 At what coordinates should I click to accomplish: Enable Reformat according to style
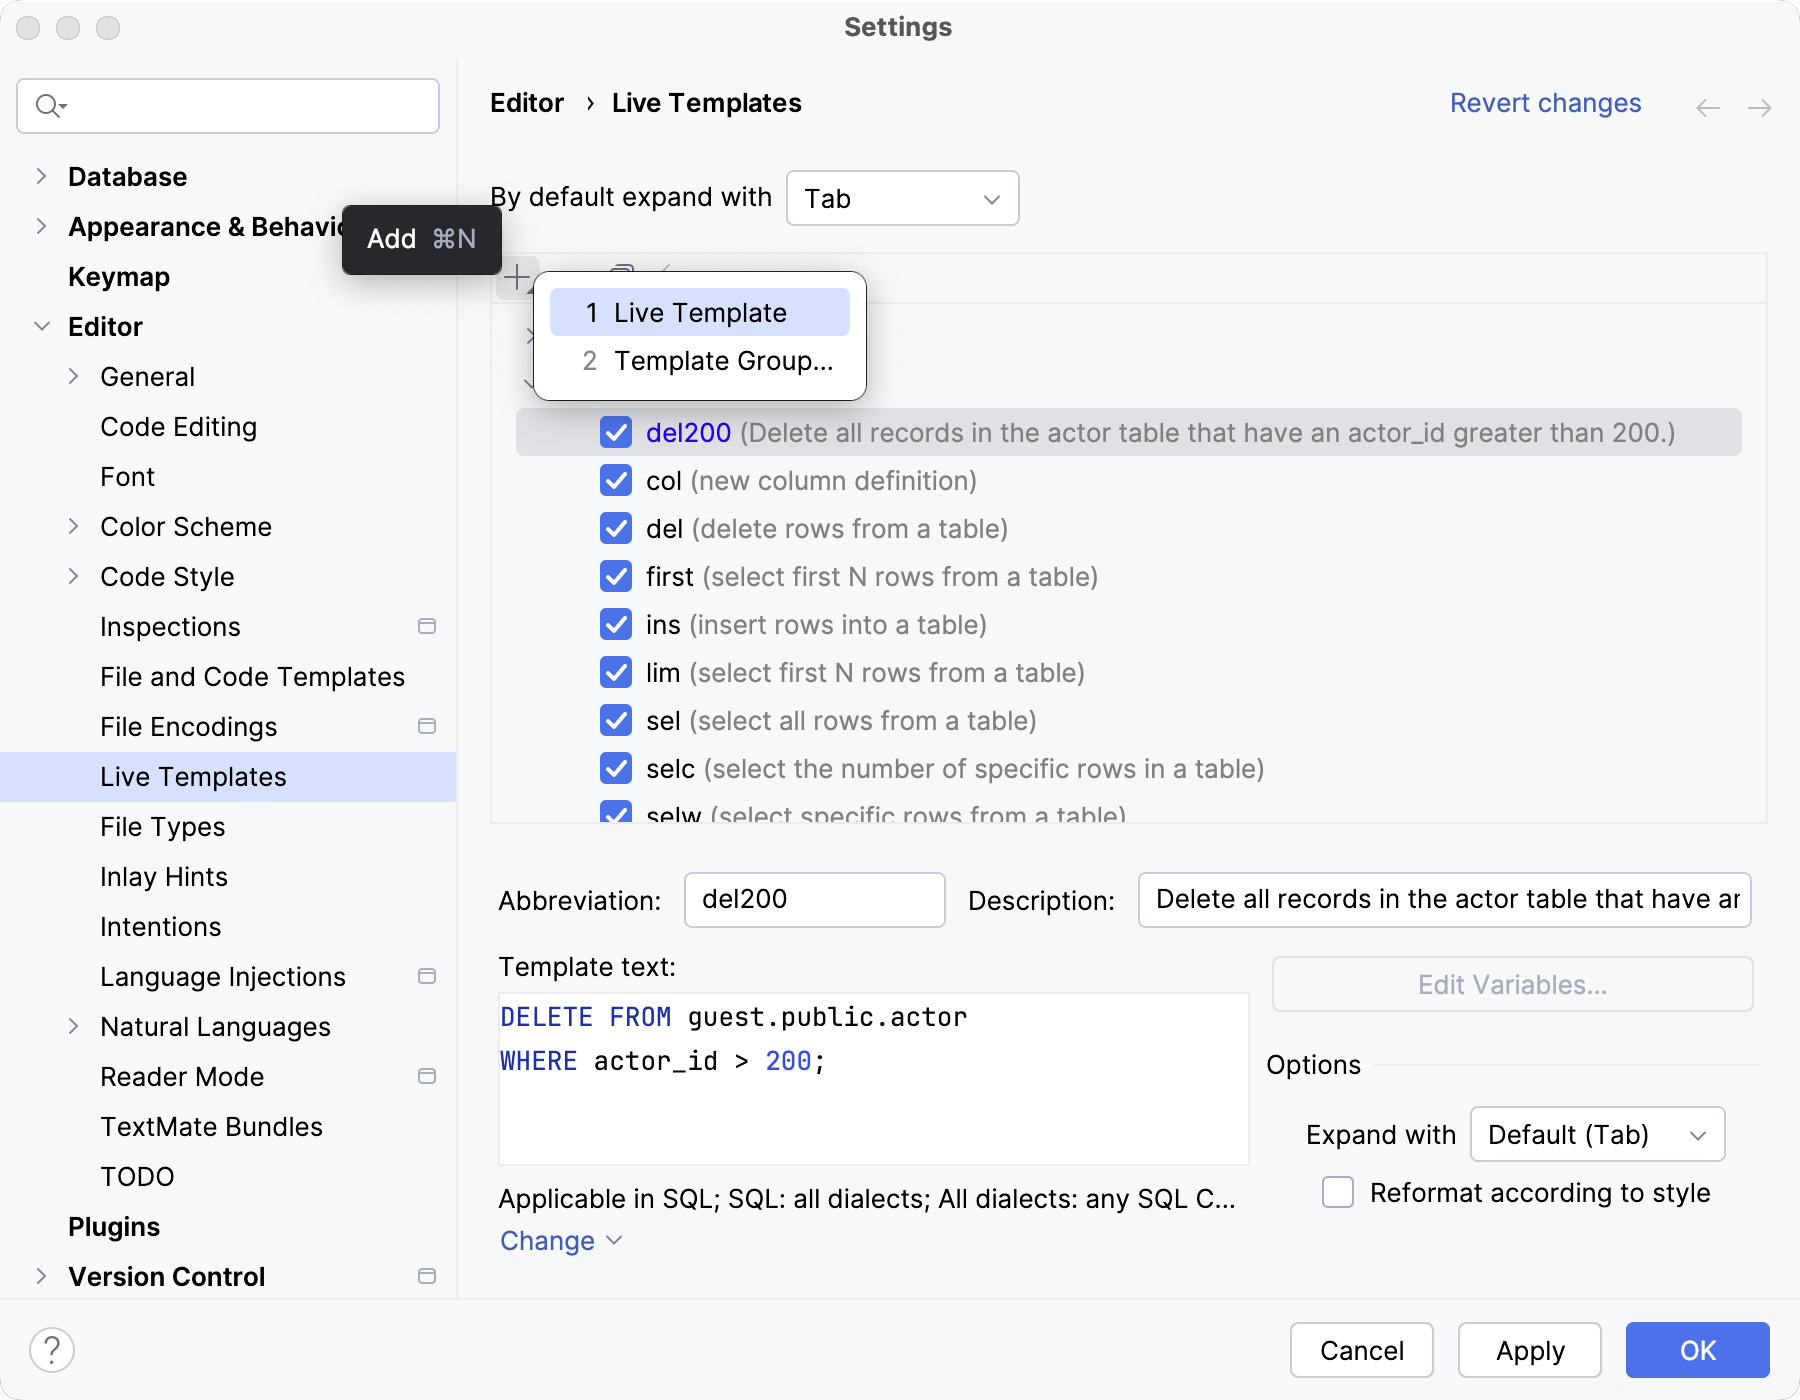[x=1337, y=1192]
